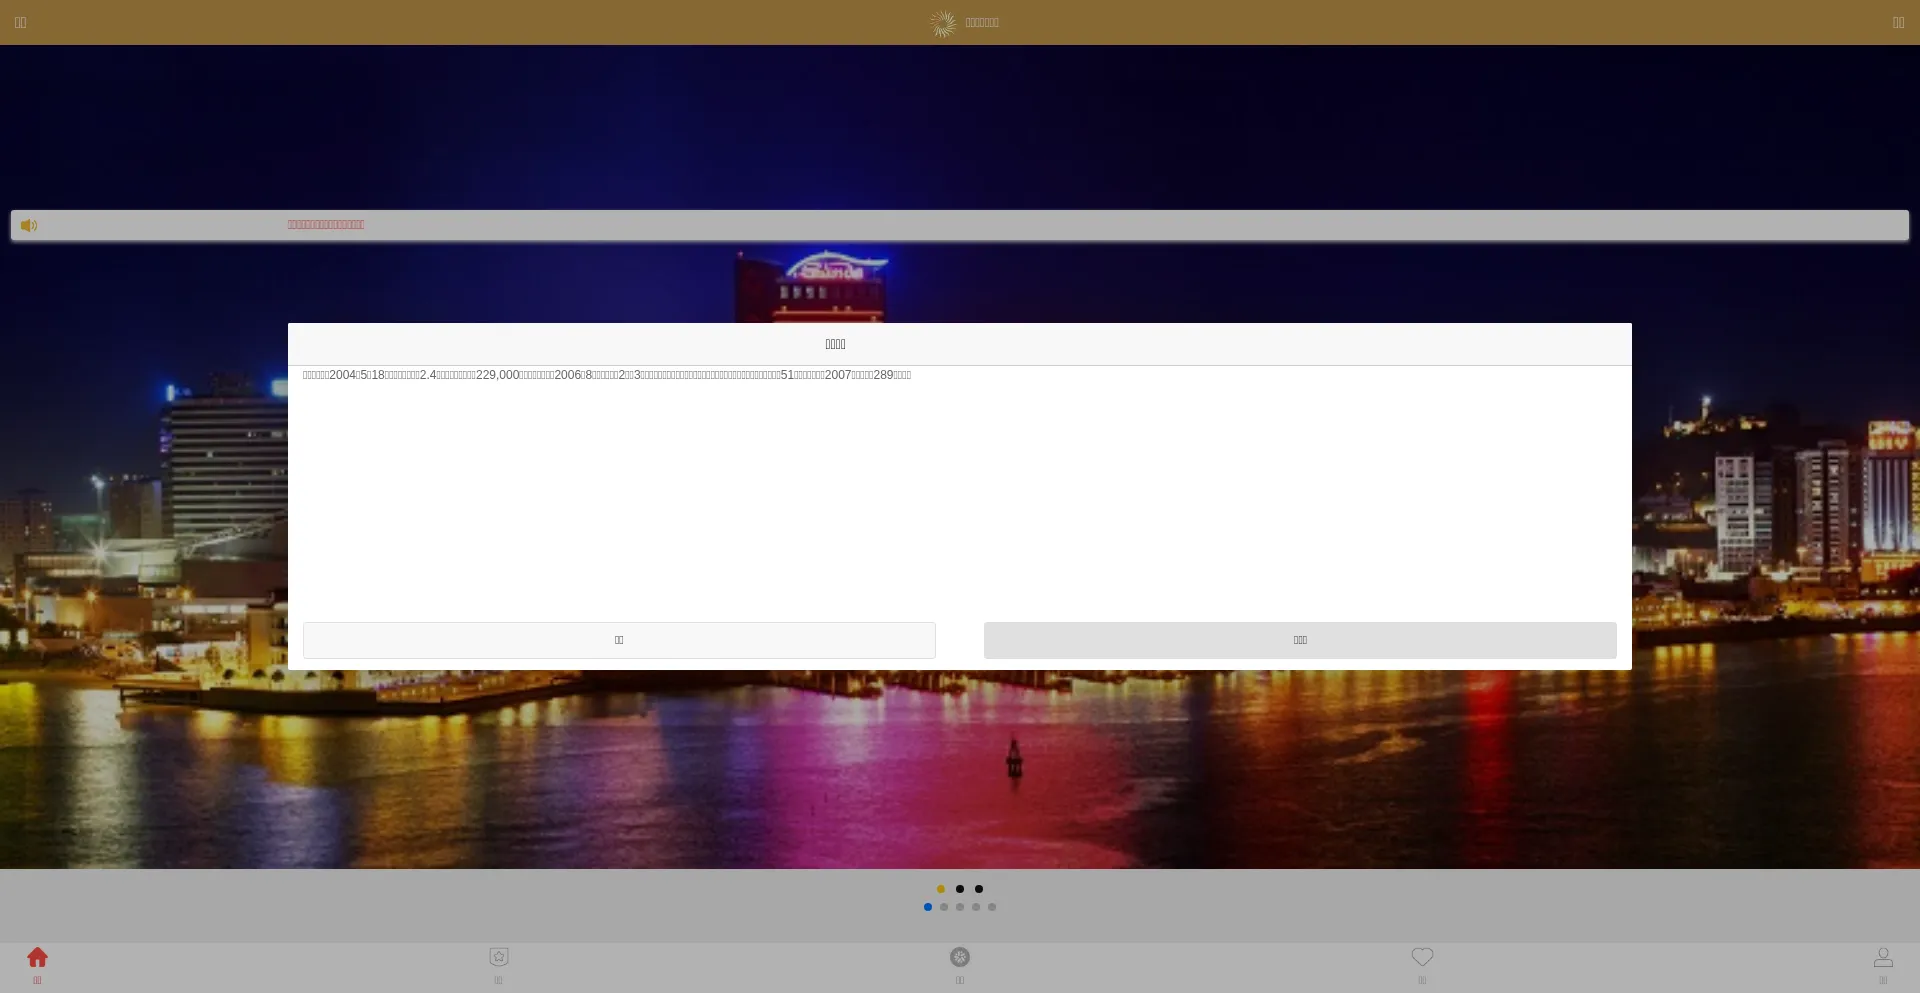
Task: Click the text link at top-left of header
Action: pyautogui.click(x=20, y=23)
